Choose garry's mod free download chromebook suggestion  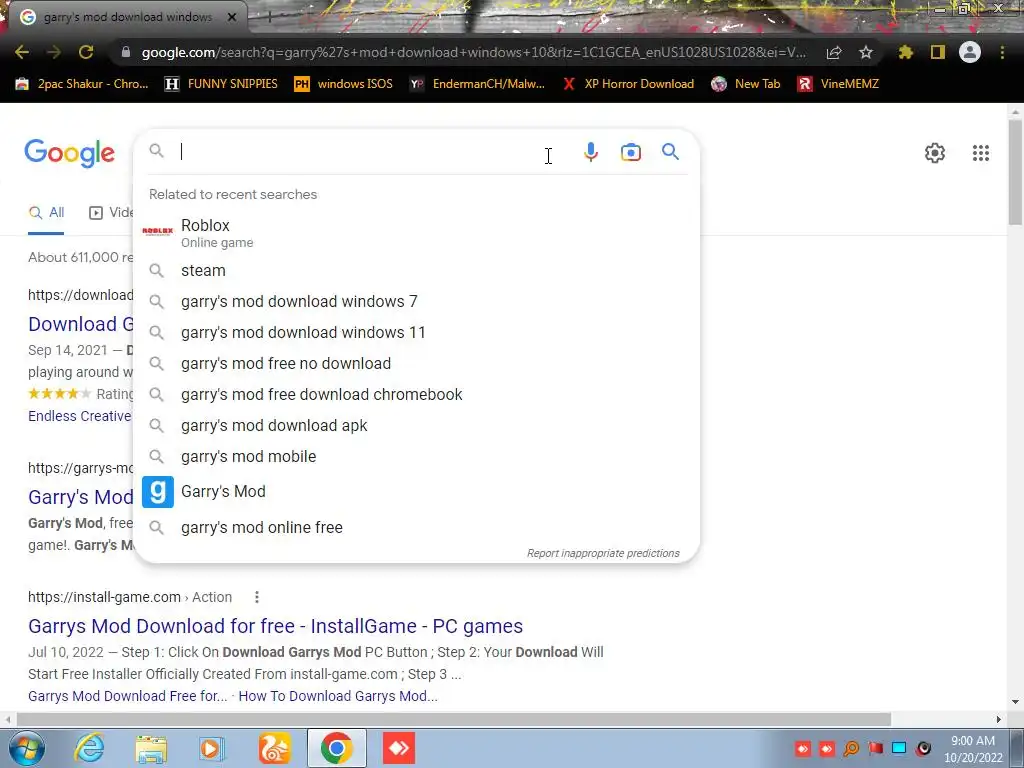pos(417,394)
